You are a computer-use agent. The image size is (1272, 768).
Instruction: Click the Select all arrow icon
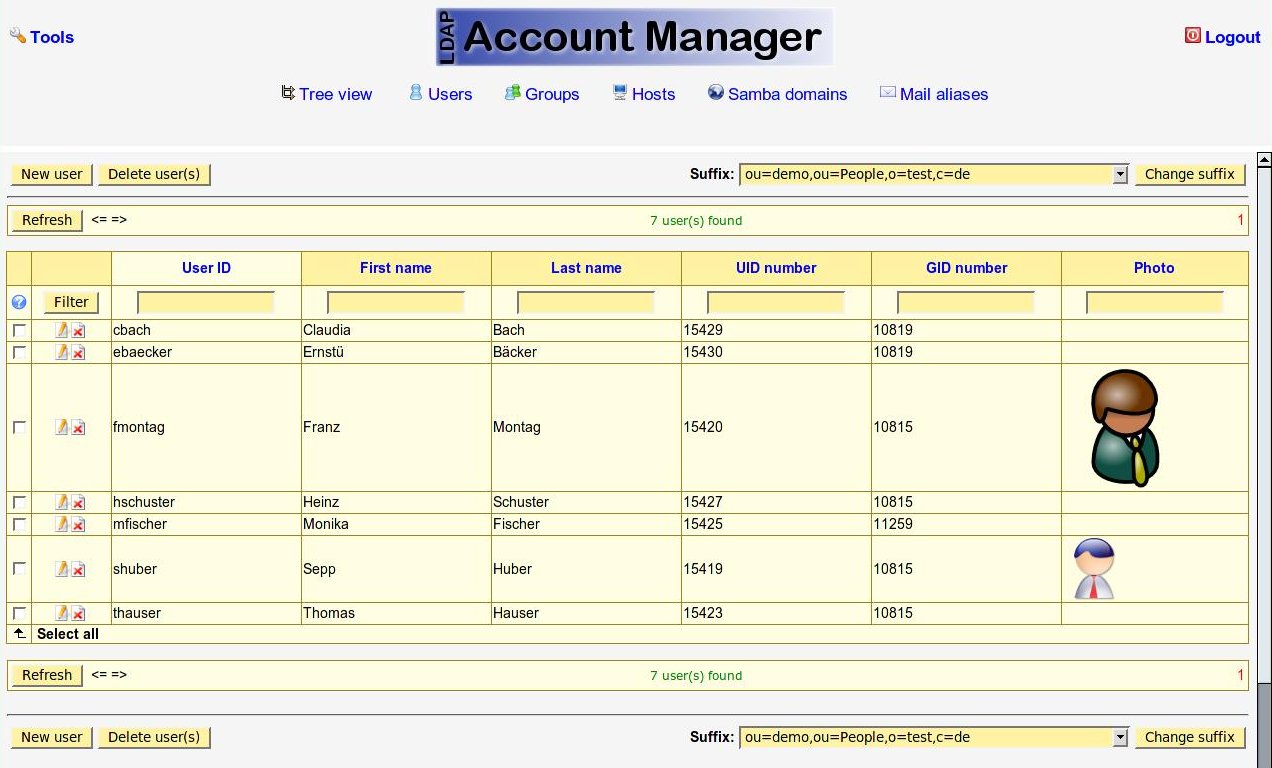click(19, 634)
